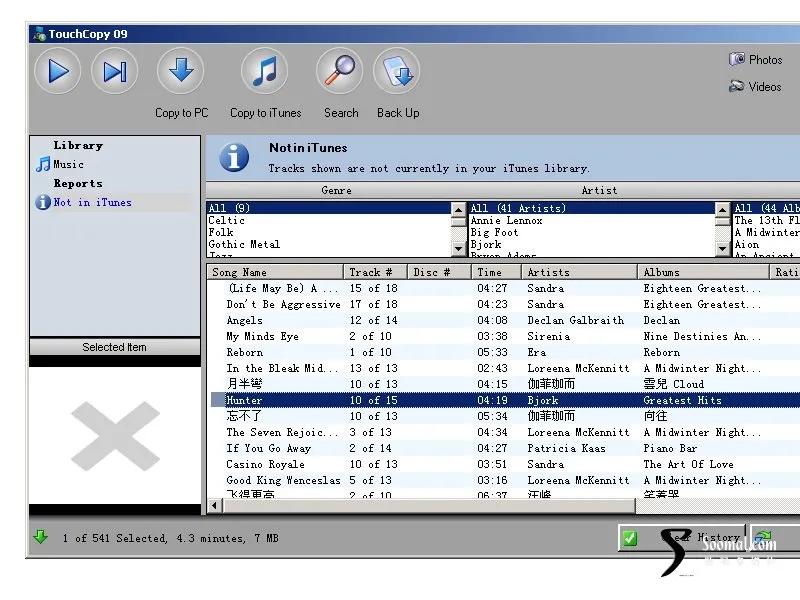Screen dimensions: 800x600
Task: Click the TouchCopy 09 title bar icon
Action: [39, 34]
